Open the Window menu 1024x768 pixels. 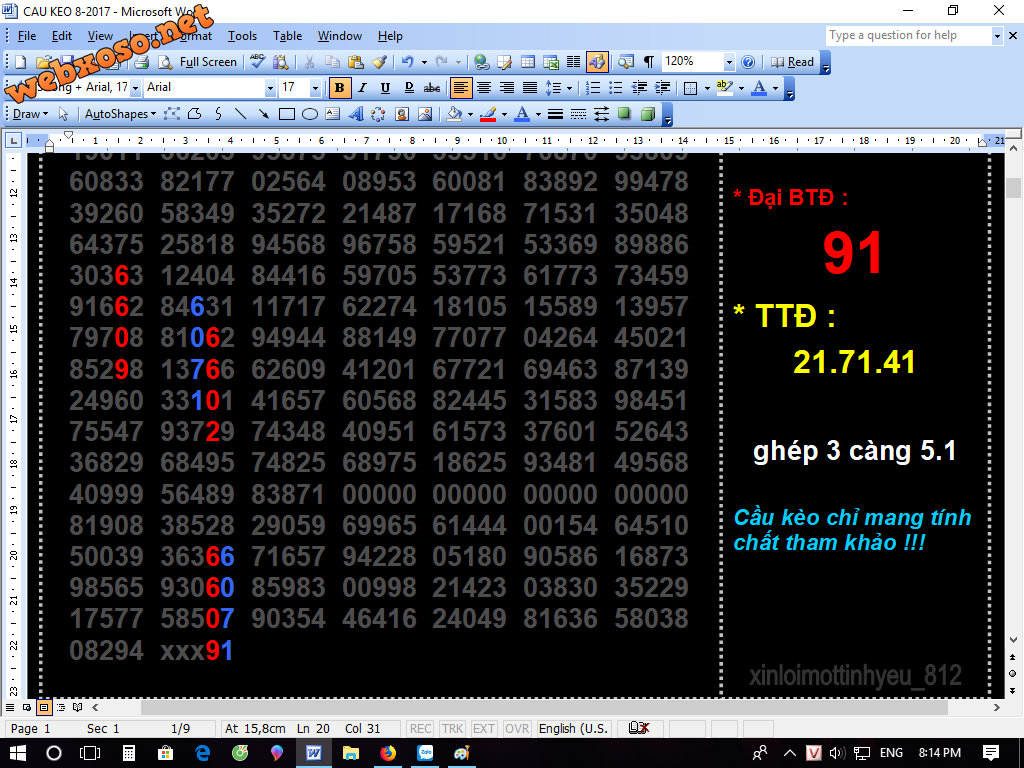coord(339,36)
